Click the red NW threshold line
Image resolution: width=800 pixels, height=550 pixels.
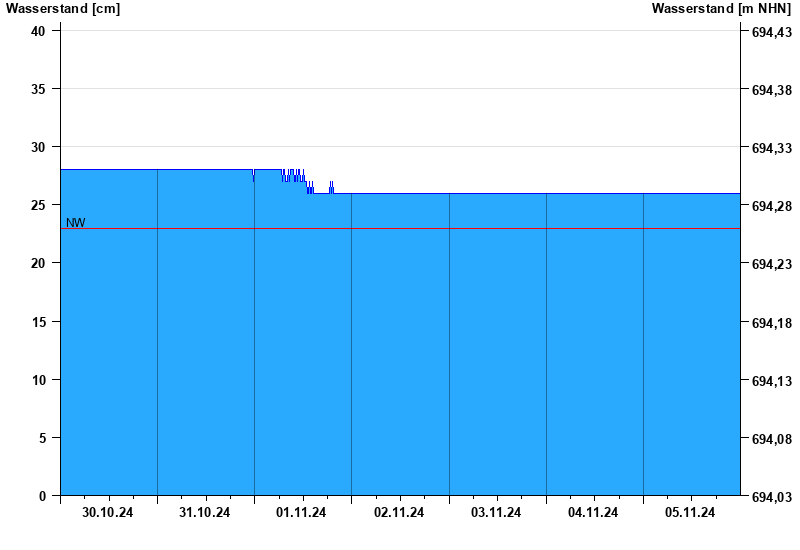(x=401, y=229)
